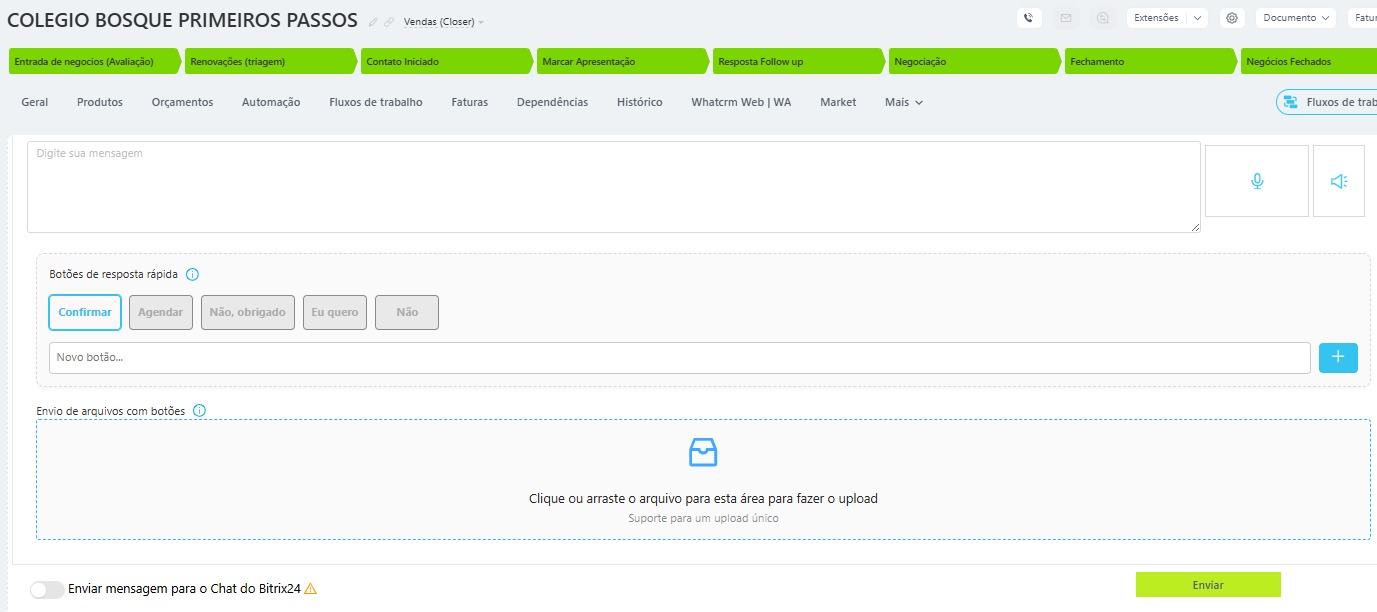Open the settings gear icon
Screen dimensions: 1377x612
point(1232,18)
